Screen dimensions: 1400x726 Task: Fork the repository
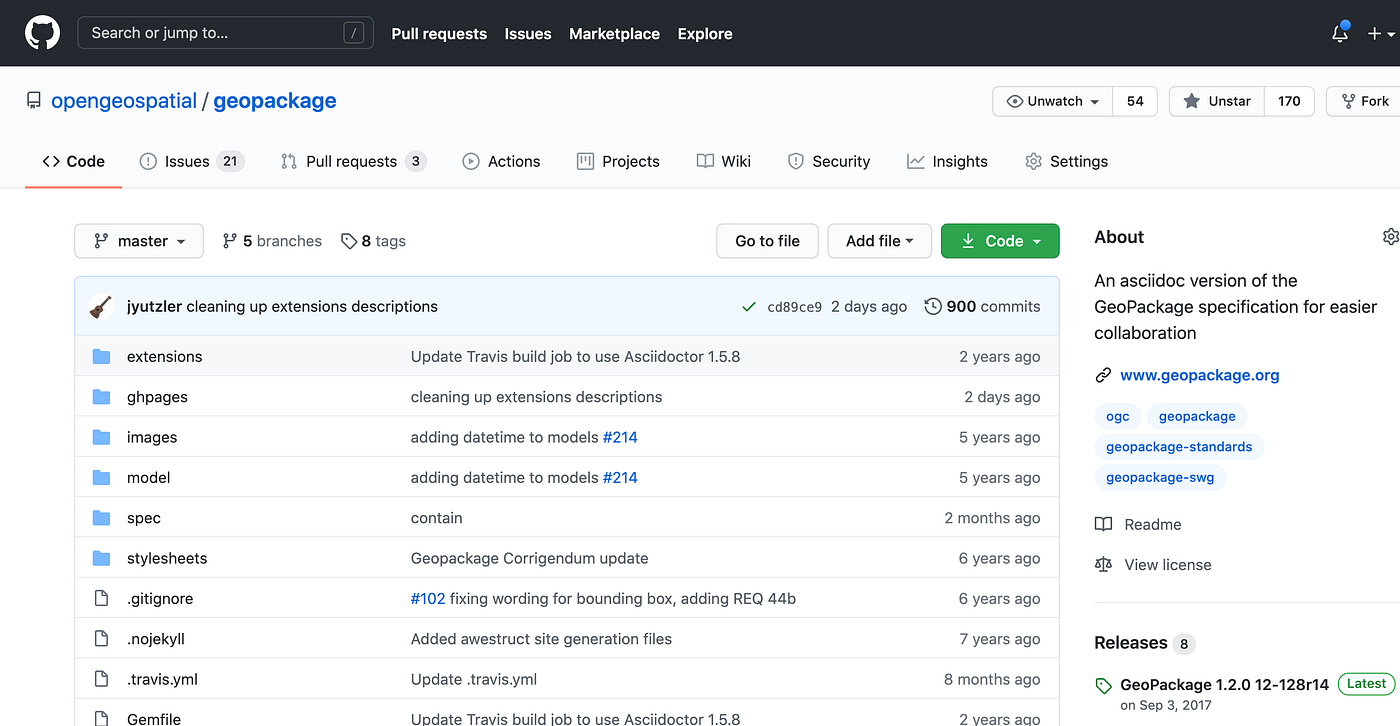click(1365, 101)
